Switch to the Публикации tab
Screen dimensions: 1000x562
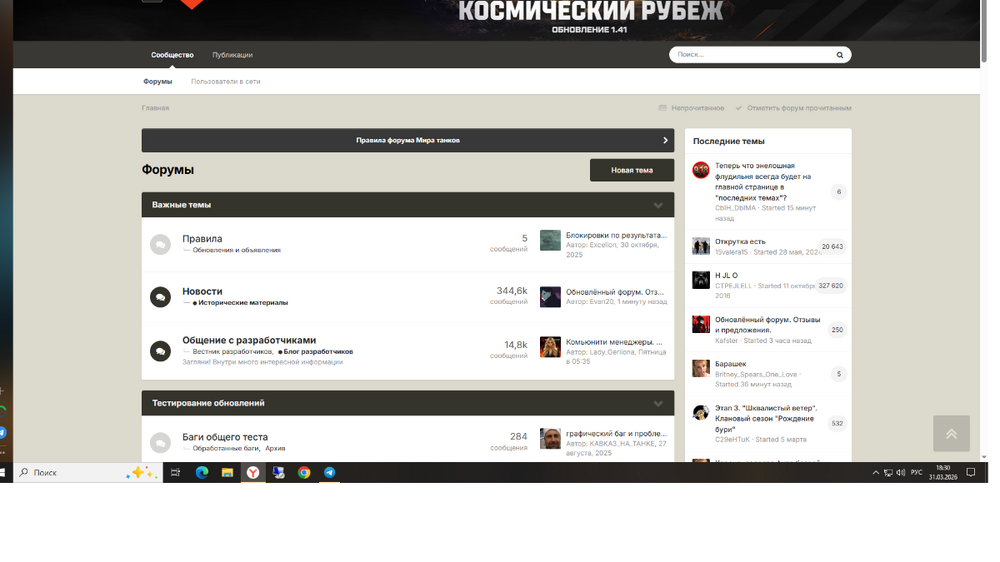tap(232, 55)
